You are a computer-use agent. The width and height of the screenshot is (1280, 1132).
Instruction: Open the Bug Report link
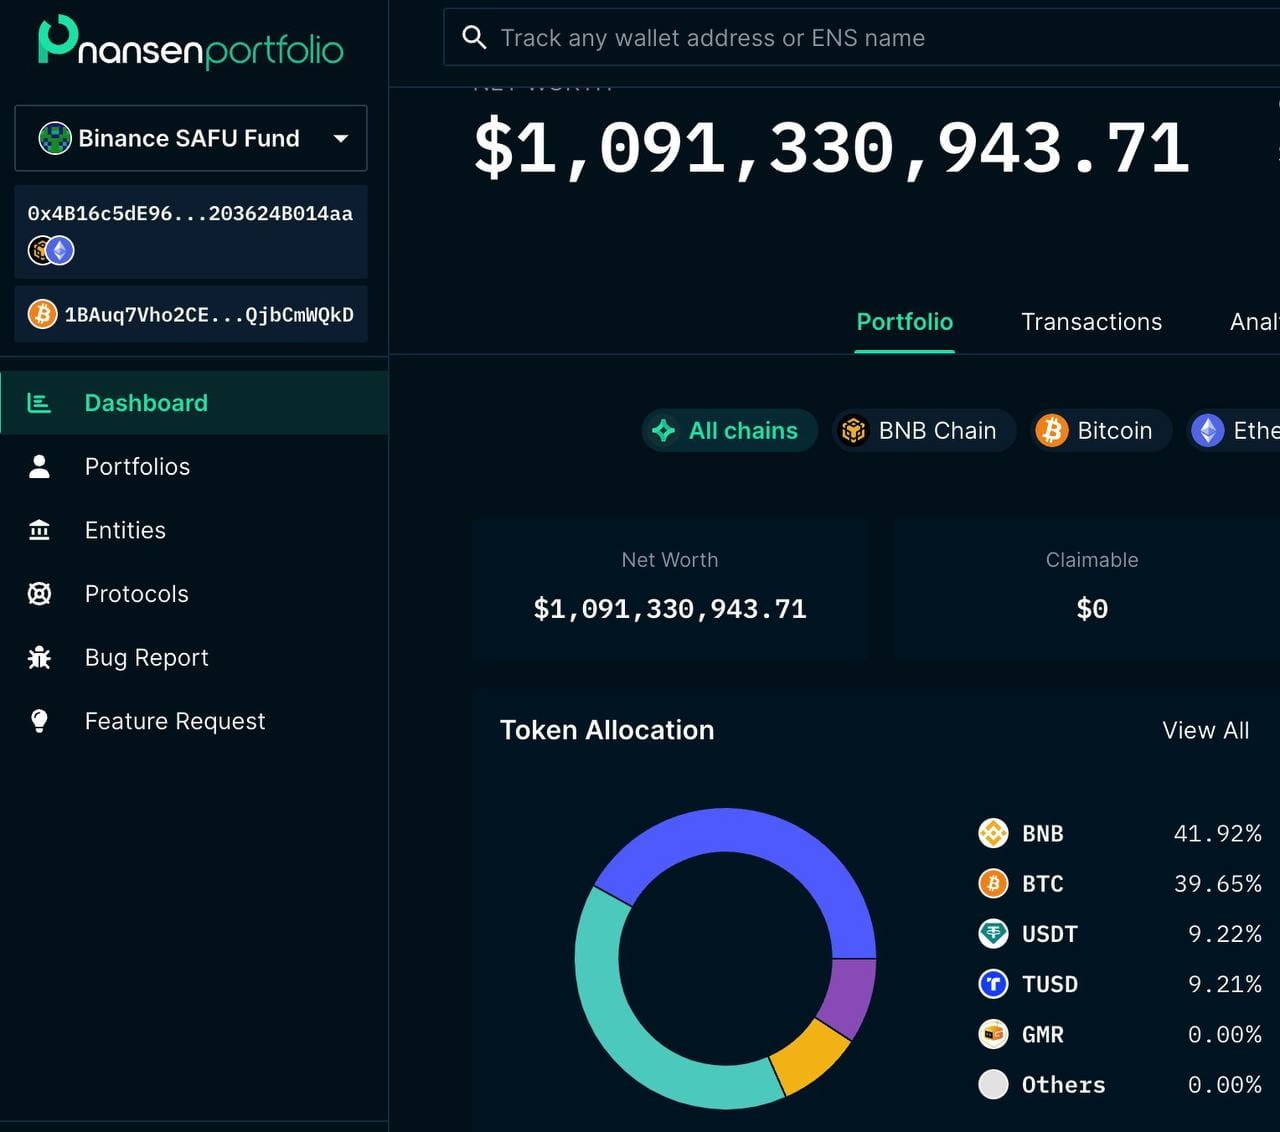click(x=194, y=657)
